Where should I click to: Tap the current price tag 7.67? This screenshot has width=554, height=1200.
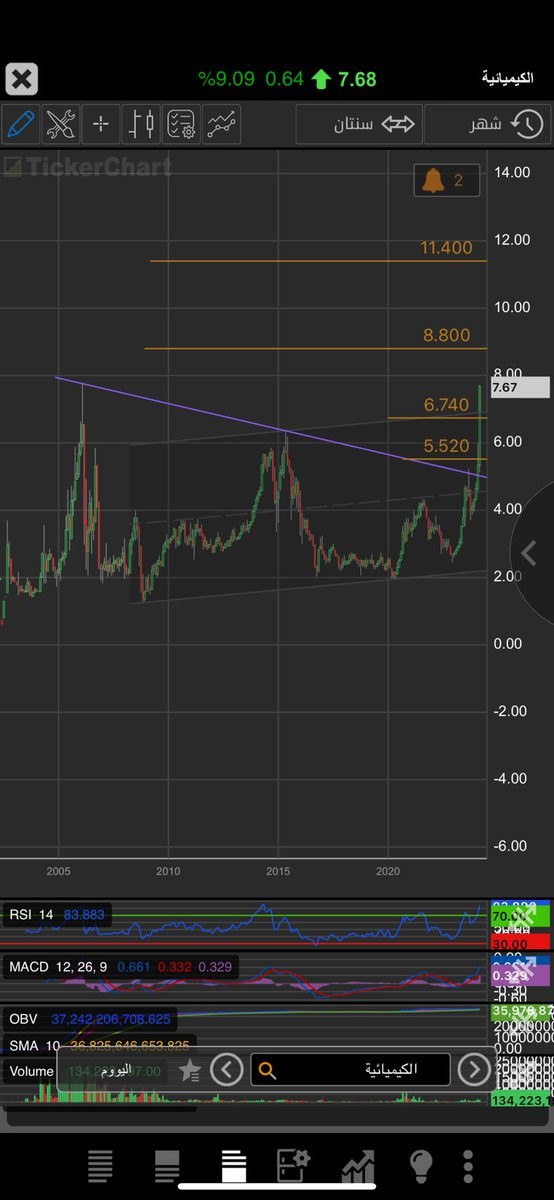pos(519,387)
